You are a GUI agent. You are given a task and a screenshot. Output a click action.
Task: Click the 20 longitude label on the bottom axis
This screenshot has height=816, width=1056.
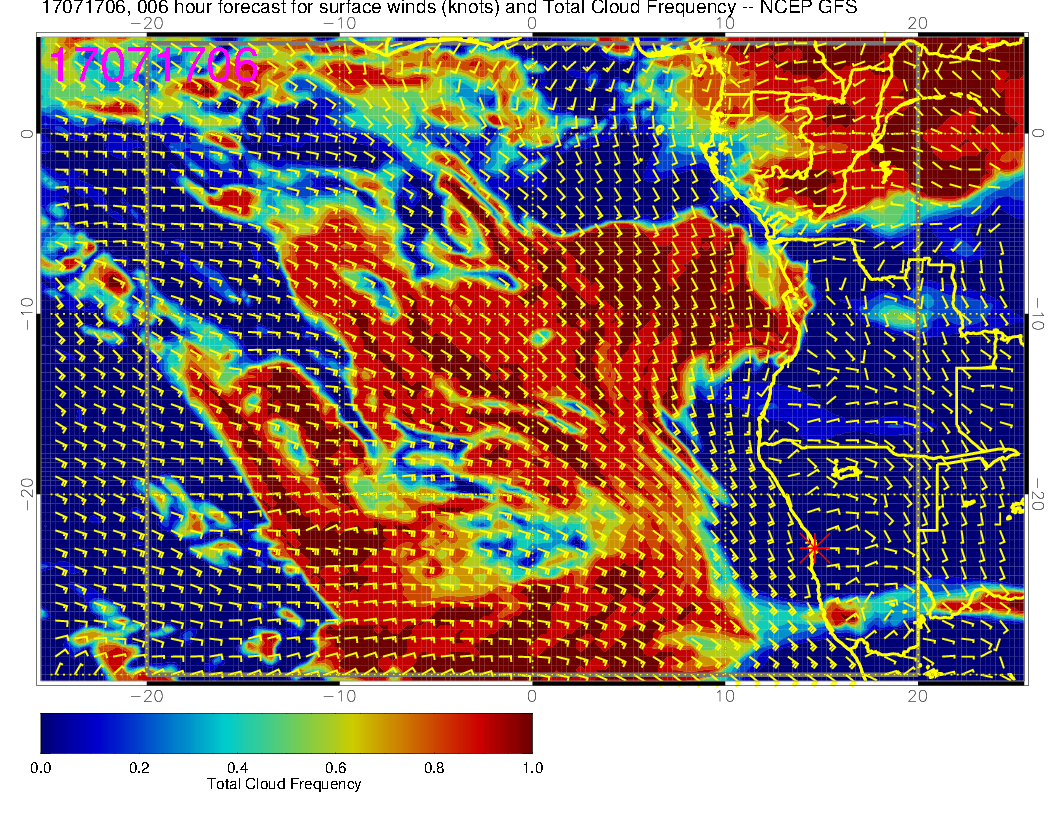pos(917,696)
